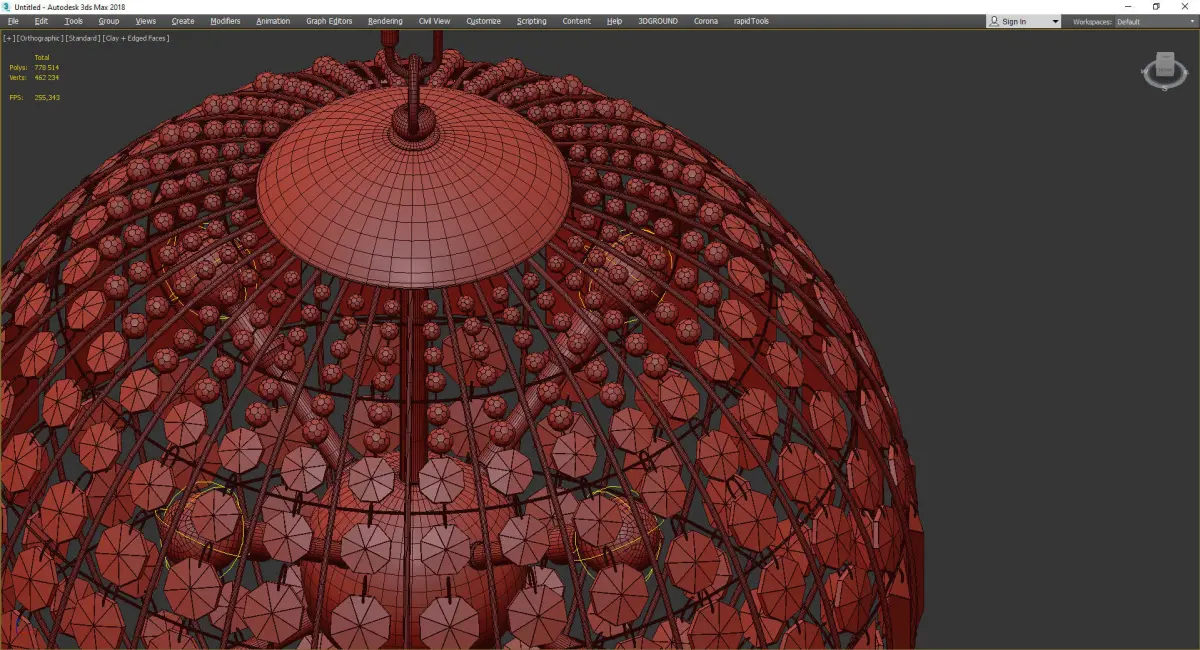
Task: Click the user profile icon beside Sign In
Action: coord(994,21)
